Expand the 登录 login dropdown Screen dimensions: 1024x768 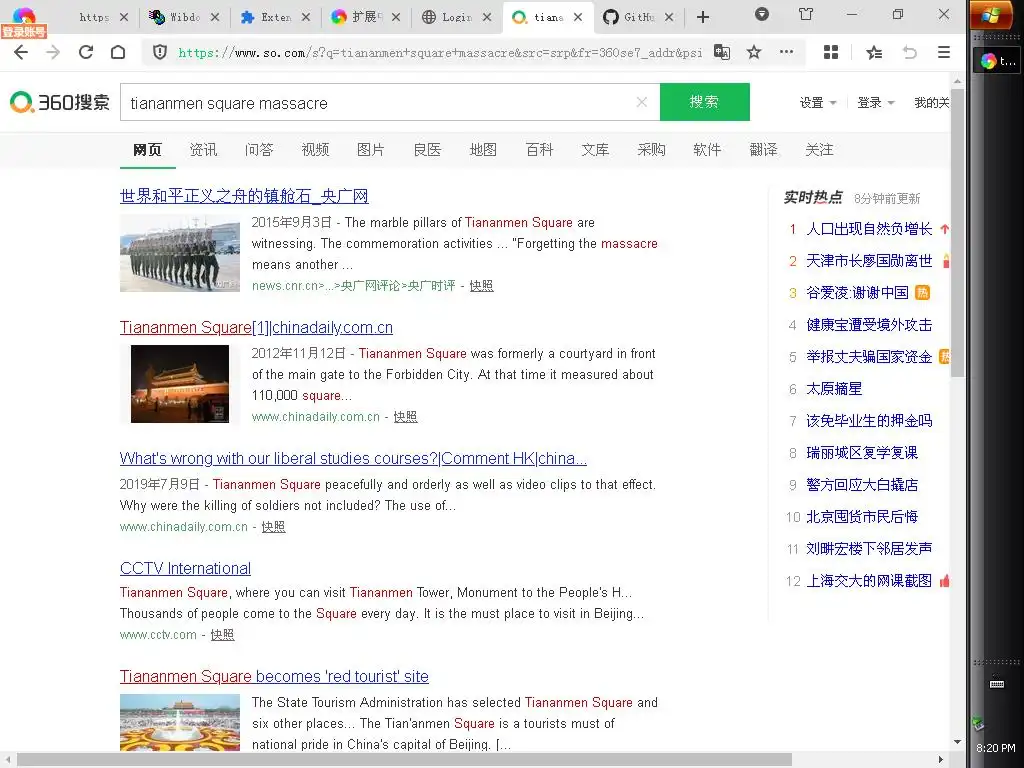pos(876,103)
